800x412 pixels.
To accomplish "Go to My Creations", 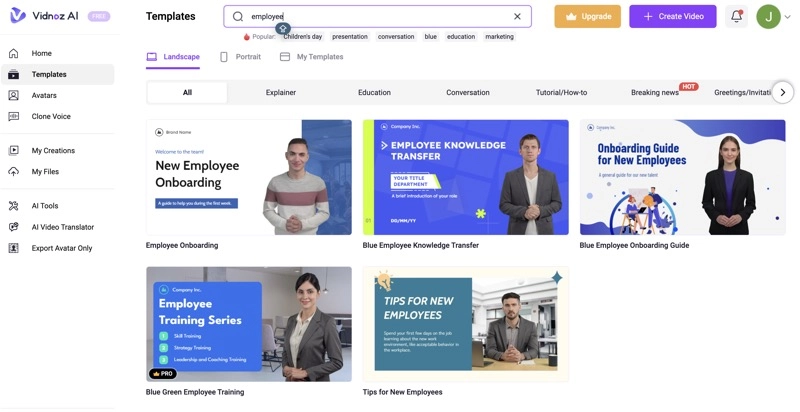I will click(53, 150).
